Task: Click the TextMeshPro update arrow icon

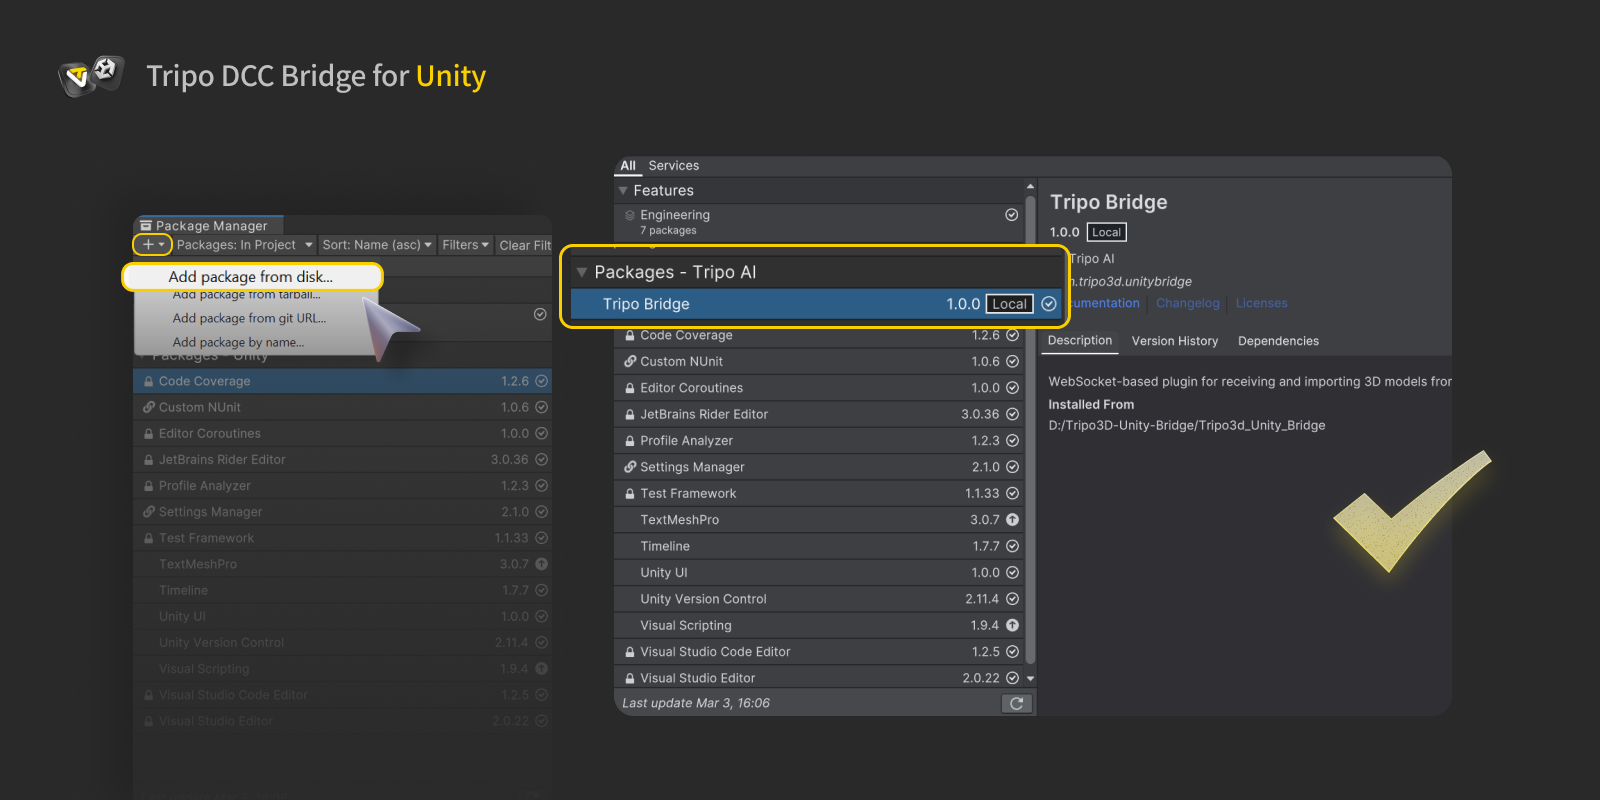Action: click(1012, 520)
